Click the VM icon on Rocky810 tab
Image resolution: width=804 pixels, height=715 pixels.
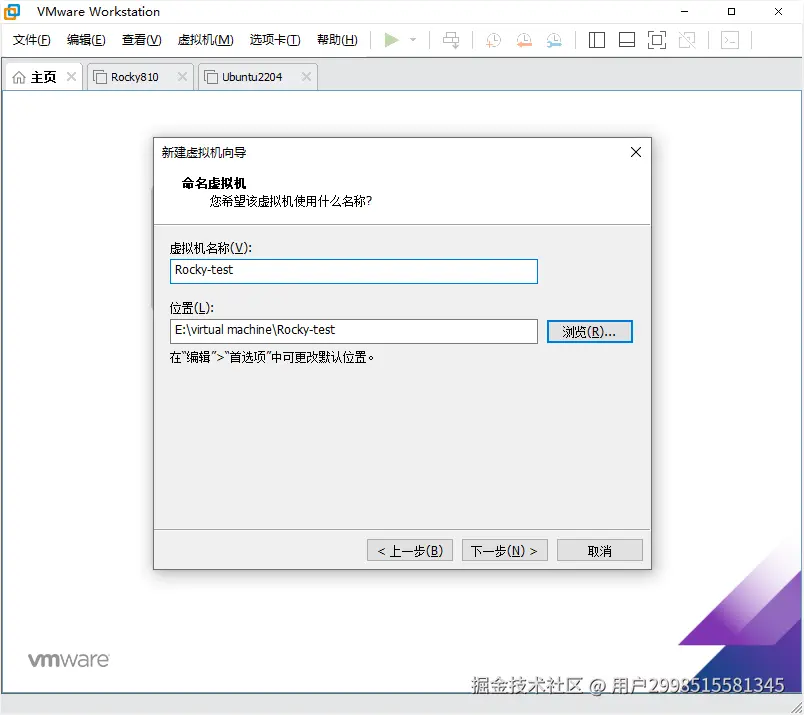99,77
